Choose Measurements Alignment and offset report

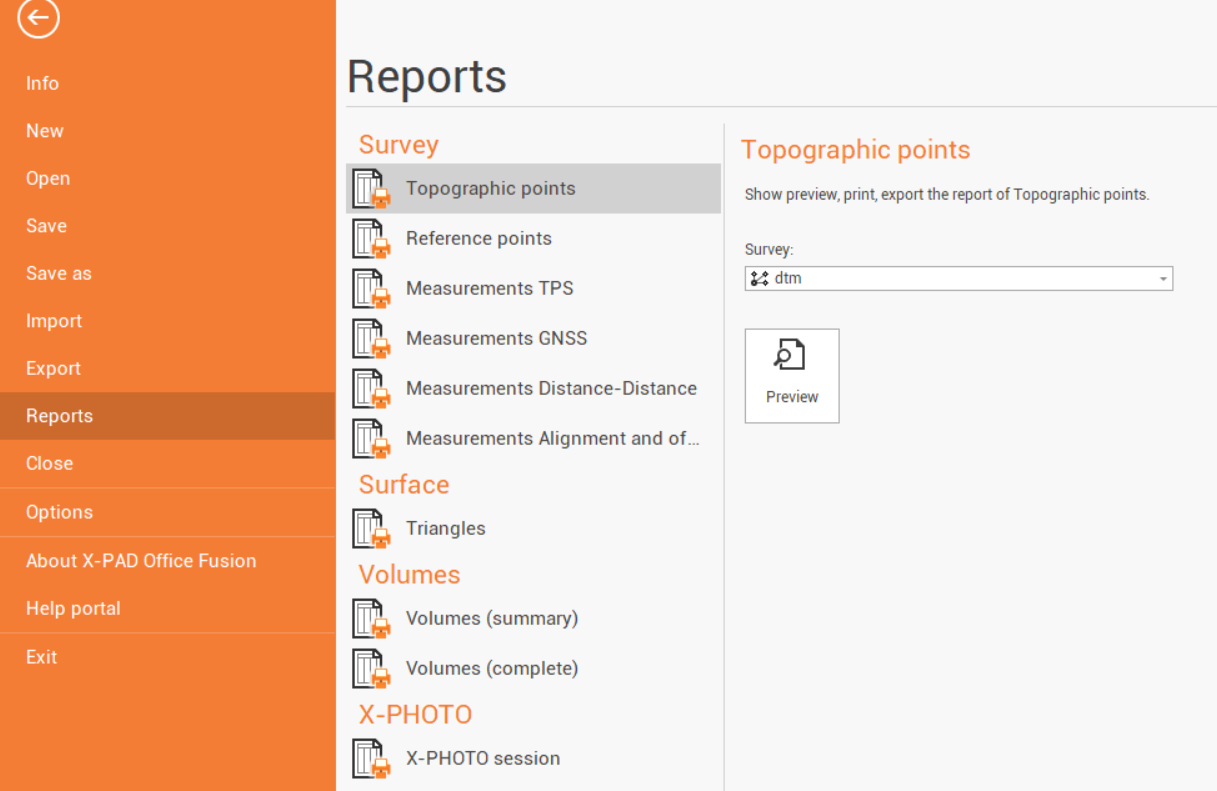pyautogui.click(x=551, y=438)
